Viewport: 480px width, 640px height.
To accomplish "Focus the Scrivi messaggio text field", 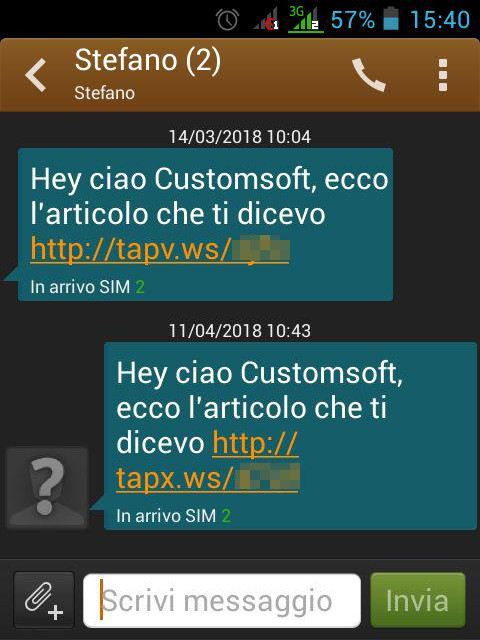I will (x=222, y=600).
